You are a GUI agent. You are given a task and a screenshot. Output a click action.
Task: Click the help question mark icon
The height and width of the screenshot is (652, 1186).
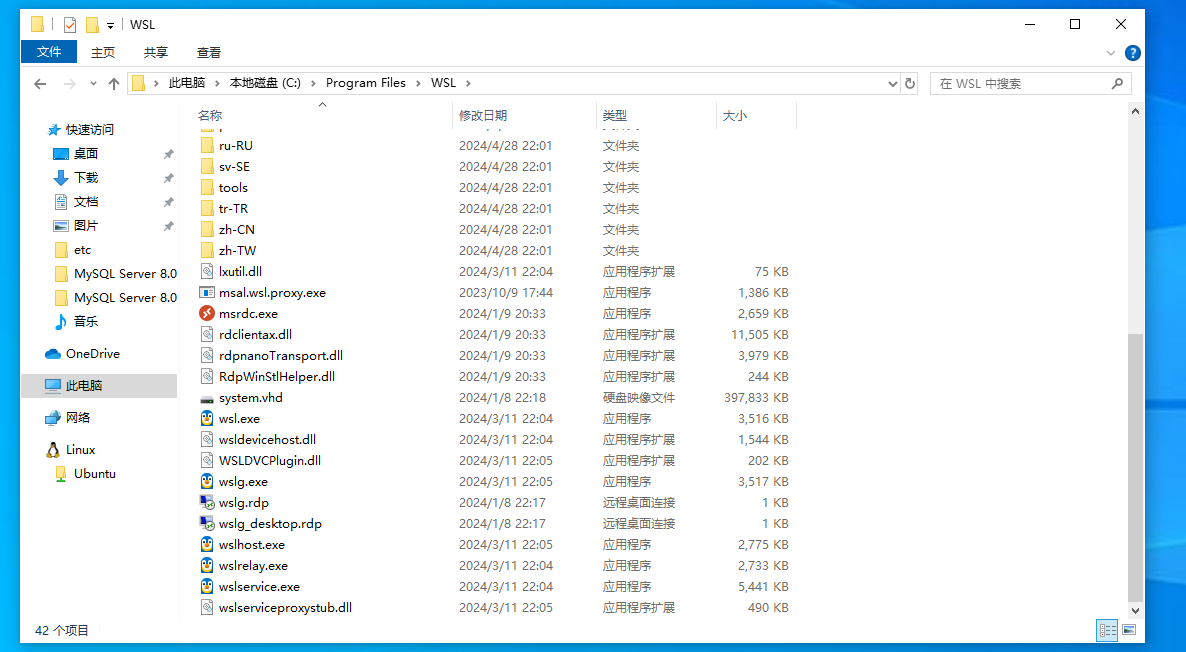1132,53
